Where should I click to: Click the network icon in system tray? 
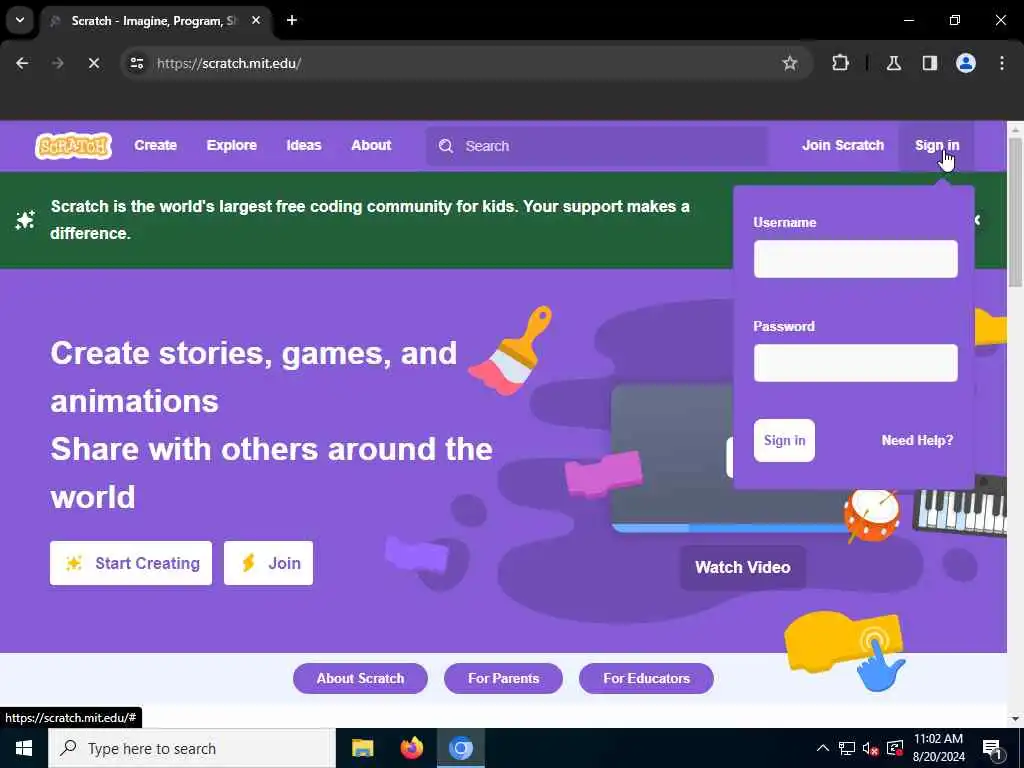coord(847,748)
